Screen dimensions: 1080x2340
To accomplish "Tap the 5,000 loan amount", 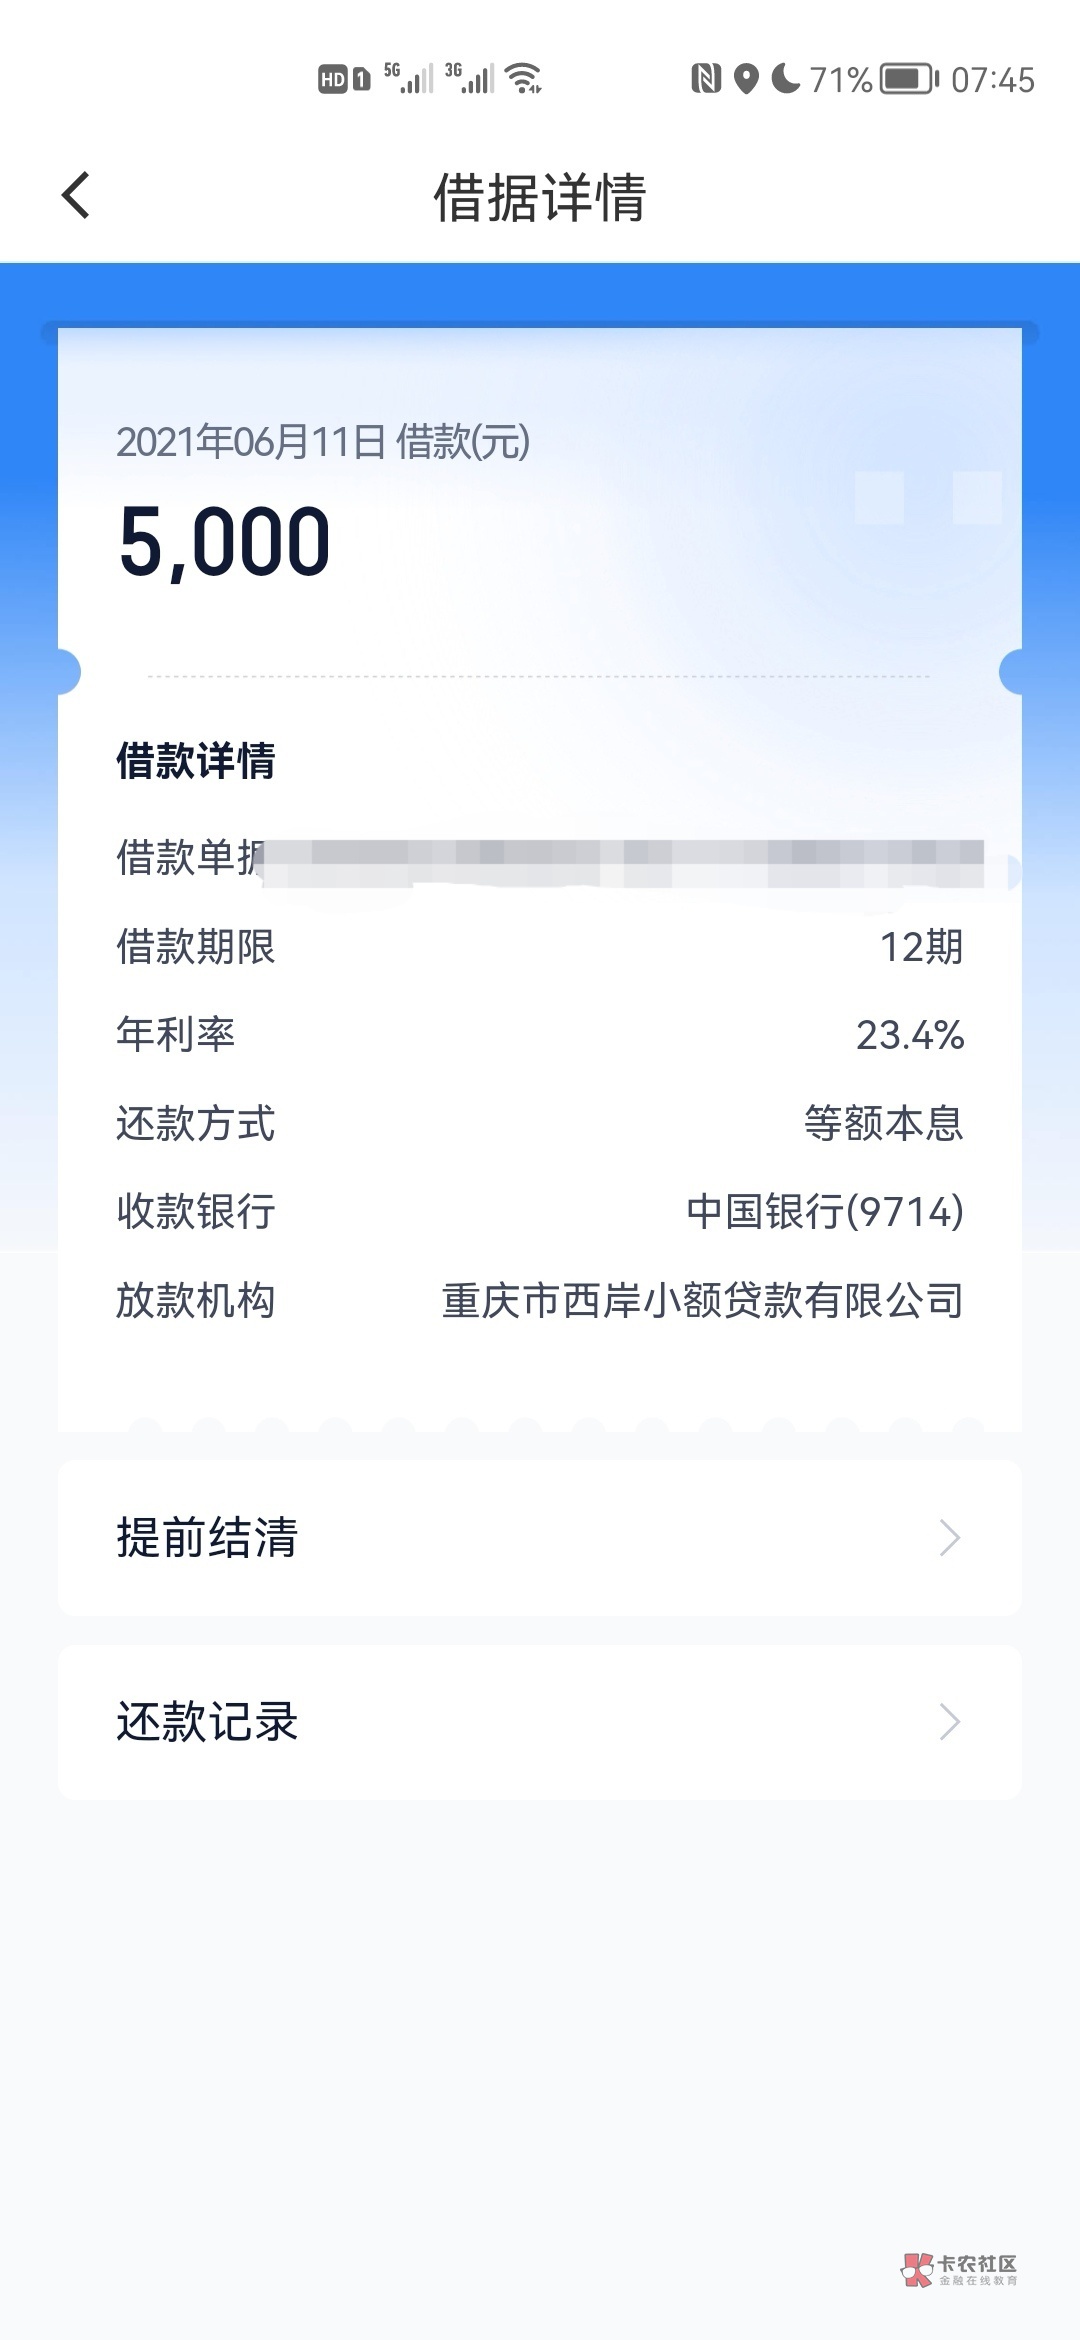I will tap(225, 542).
